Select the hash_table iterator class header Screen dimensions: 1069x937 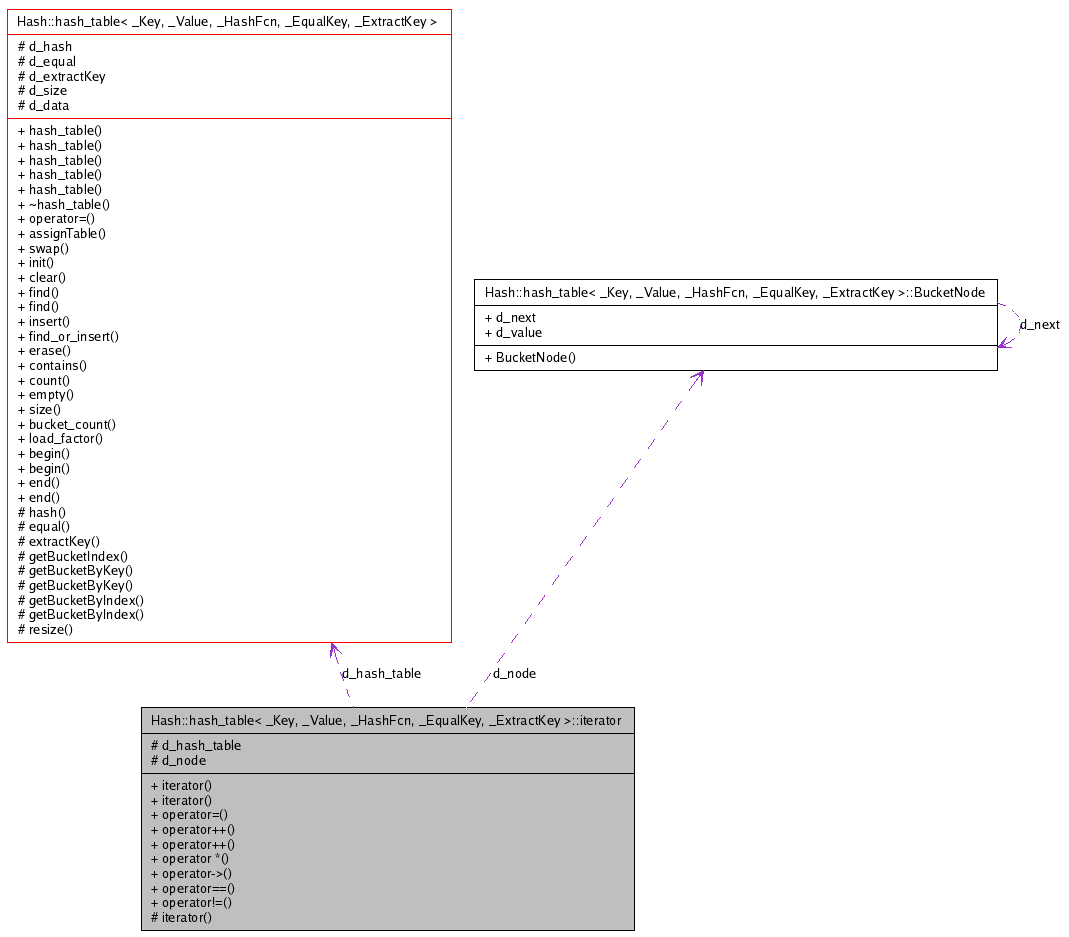click(x=386, y=720)
